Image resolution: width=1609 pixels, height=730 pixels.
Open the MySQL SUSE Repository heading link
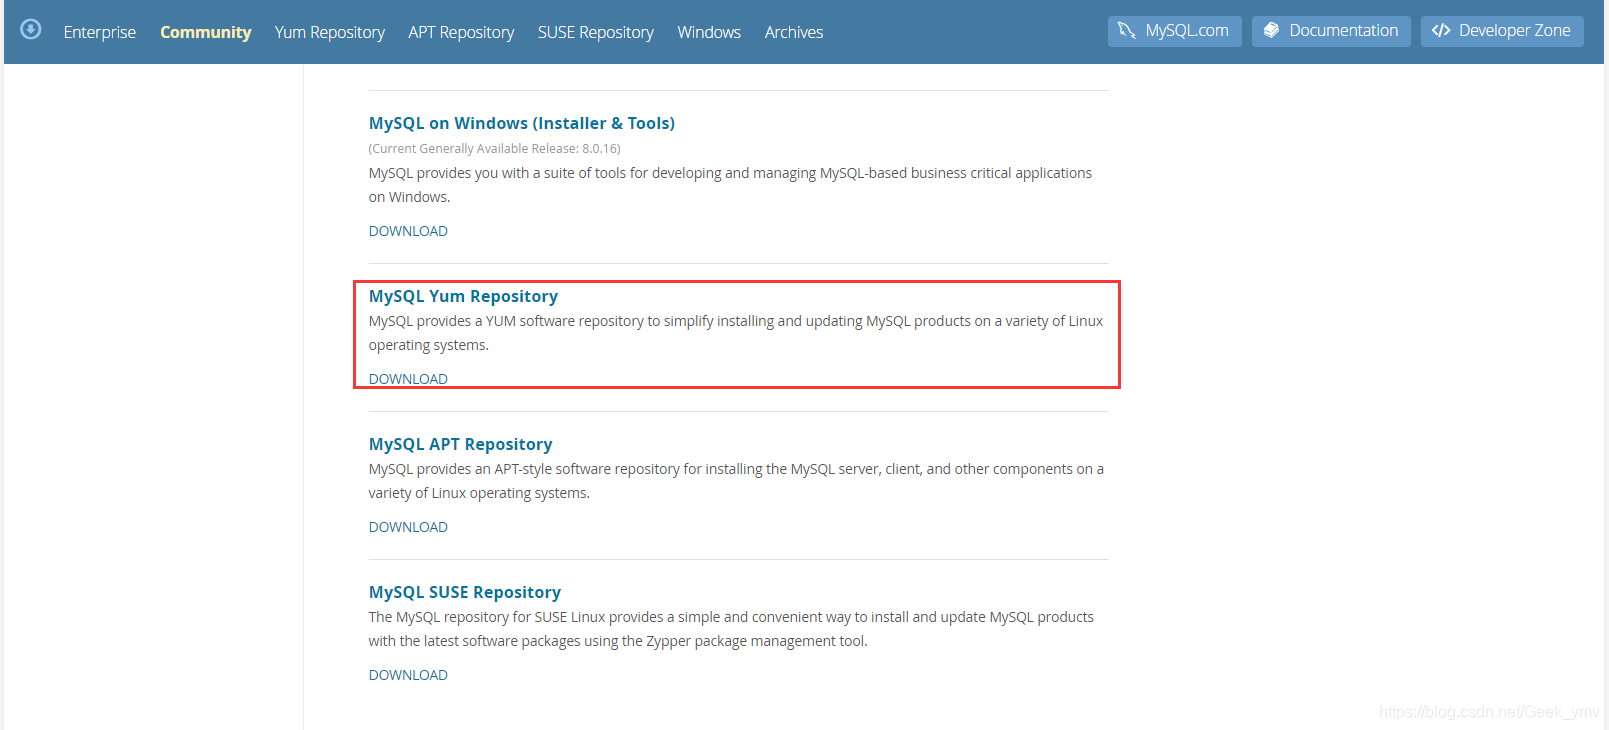[x=465, y=592]
